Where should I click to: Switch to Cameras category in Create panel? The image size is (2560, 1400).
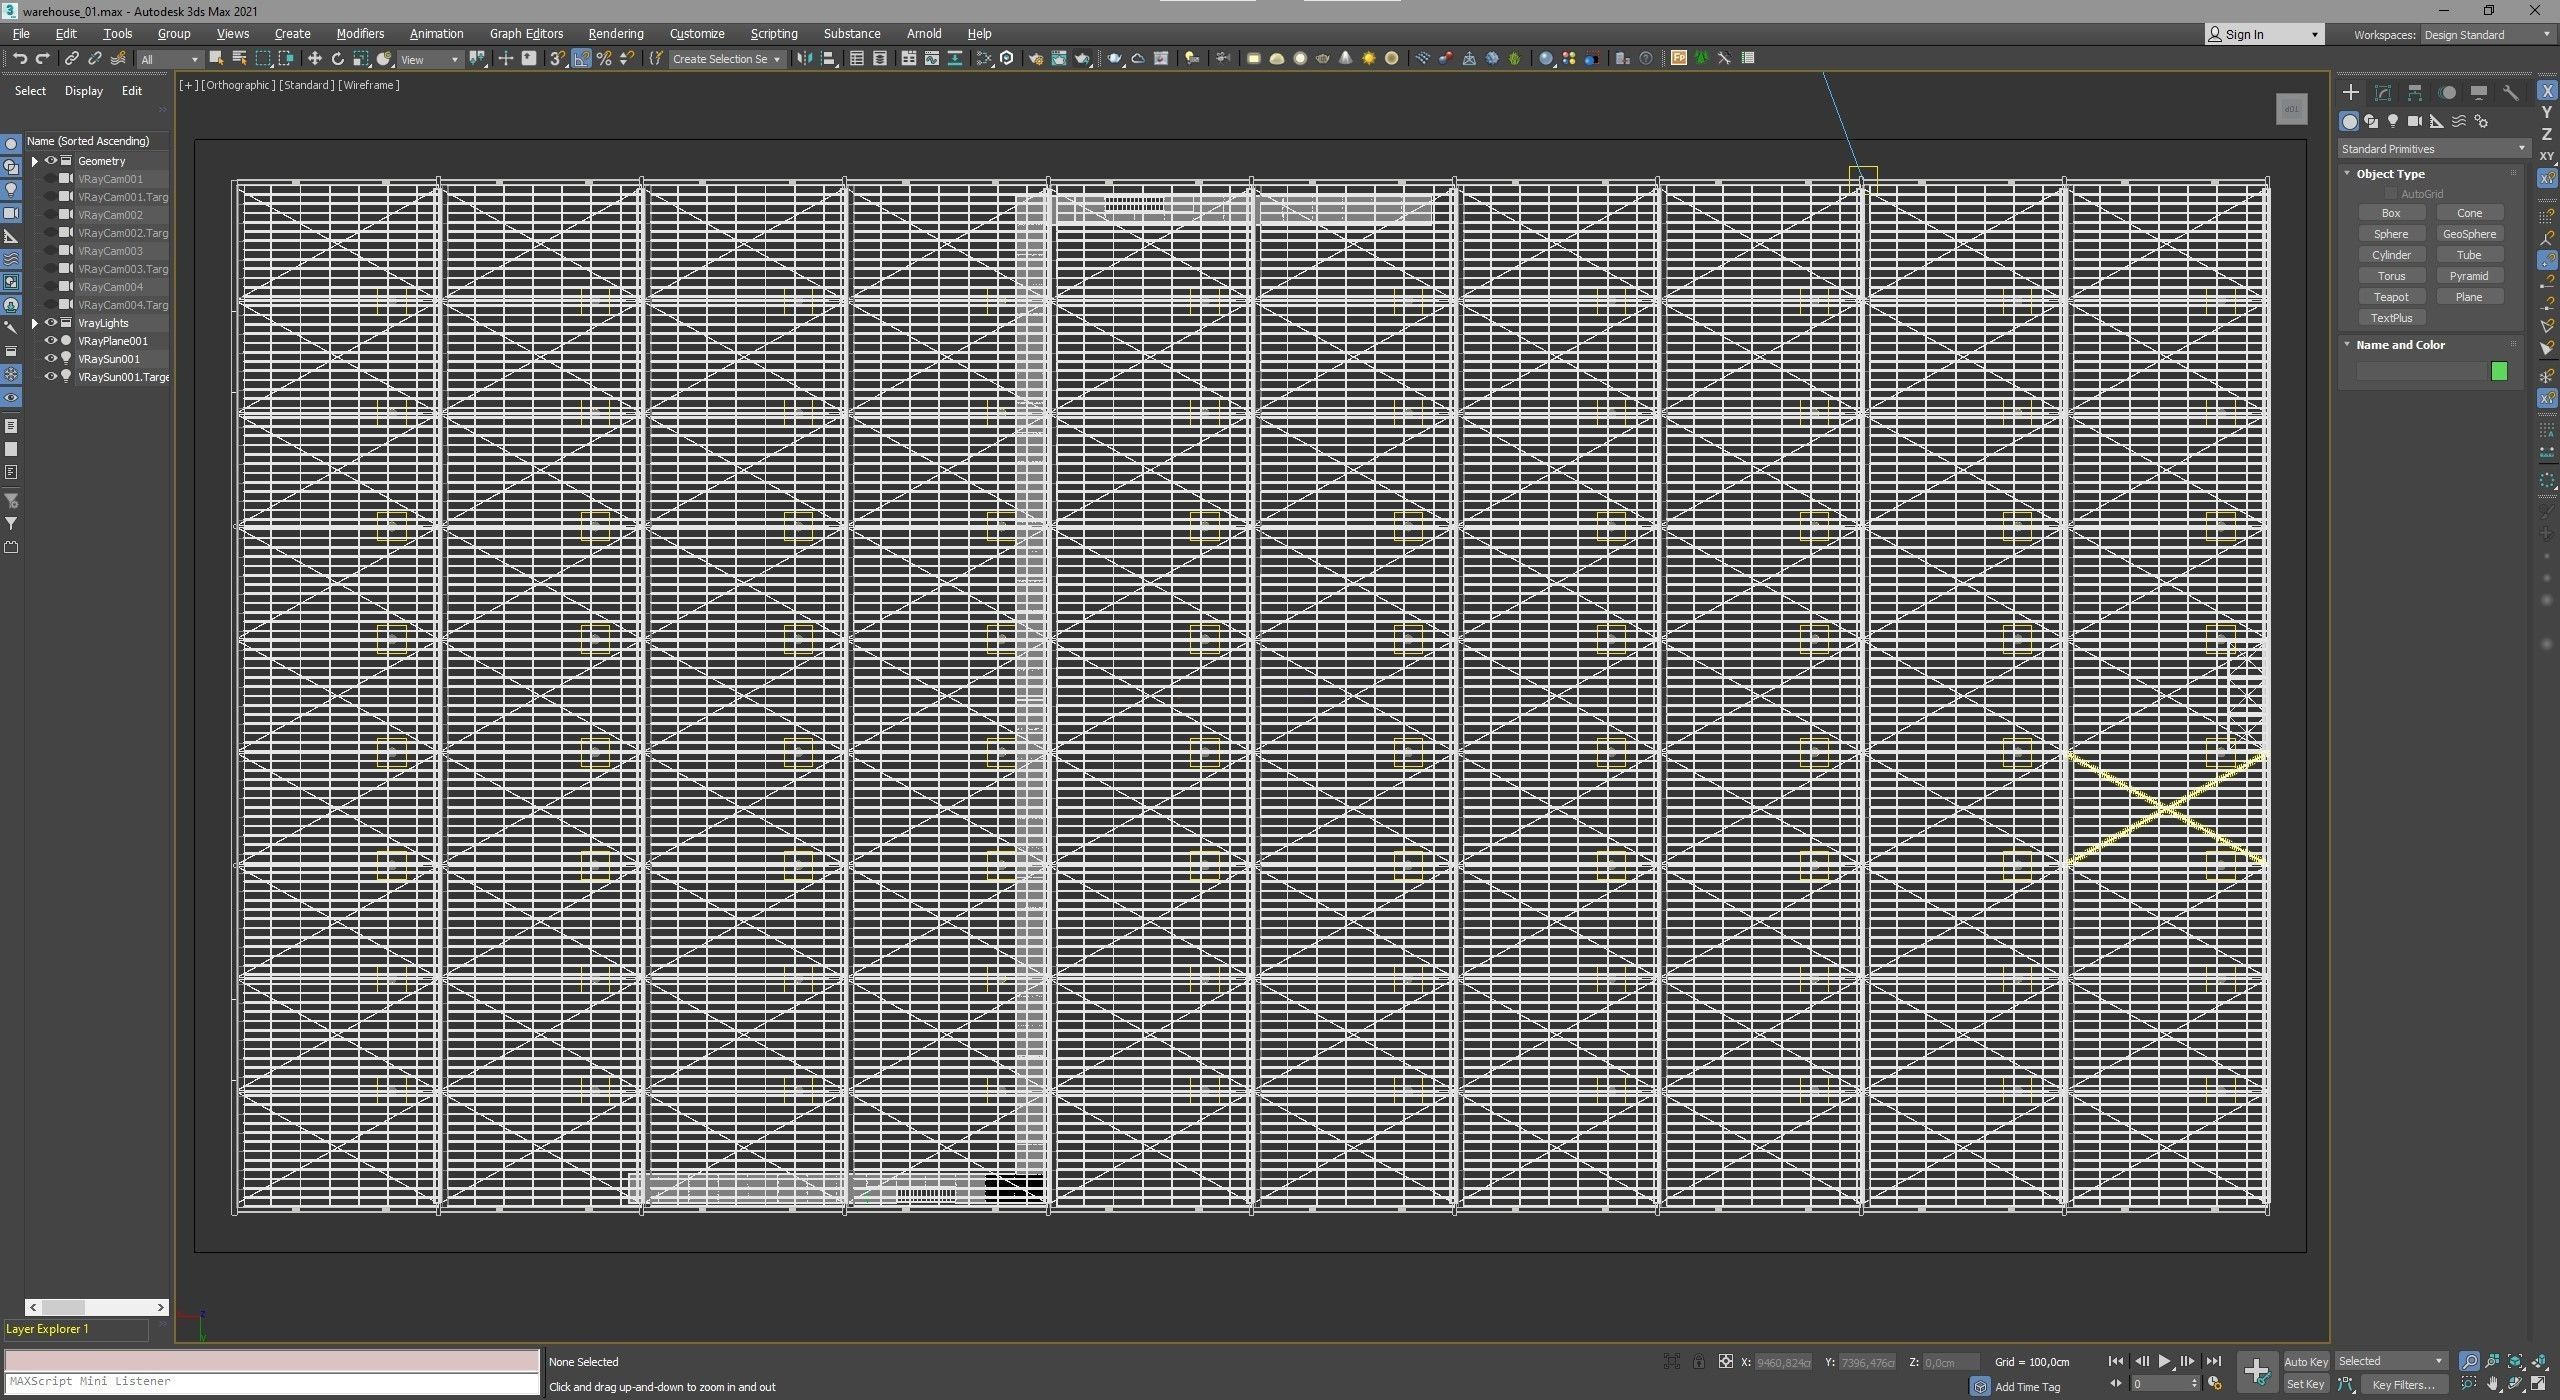point(2415,121)
